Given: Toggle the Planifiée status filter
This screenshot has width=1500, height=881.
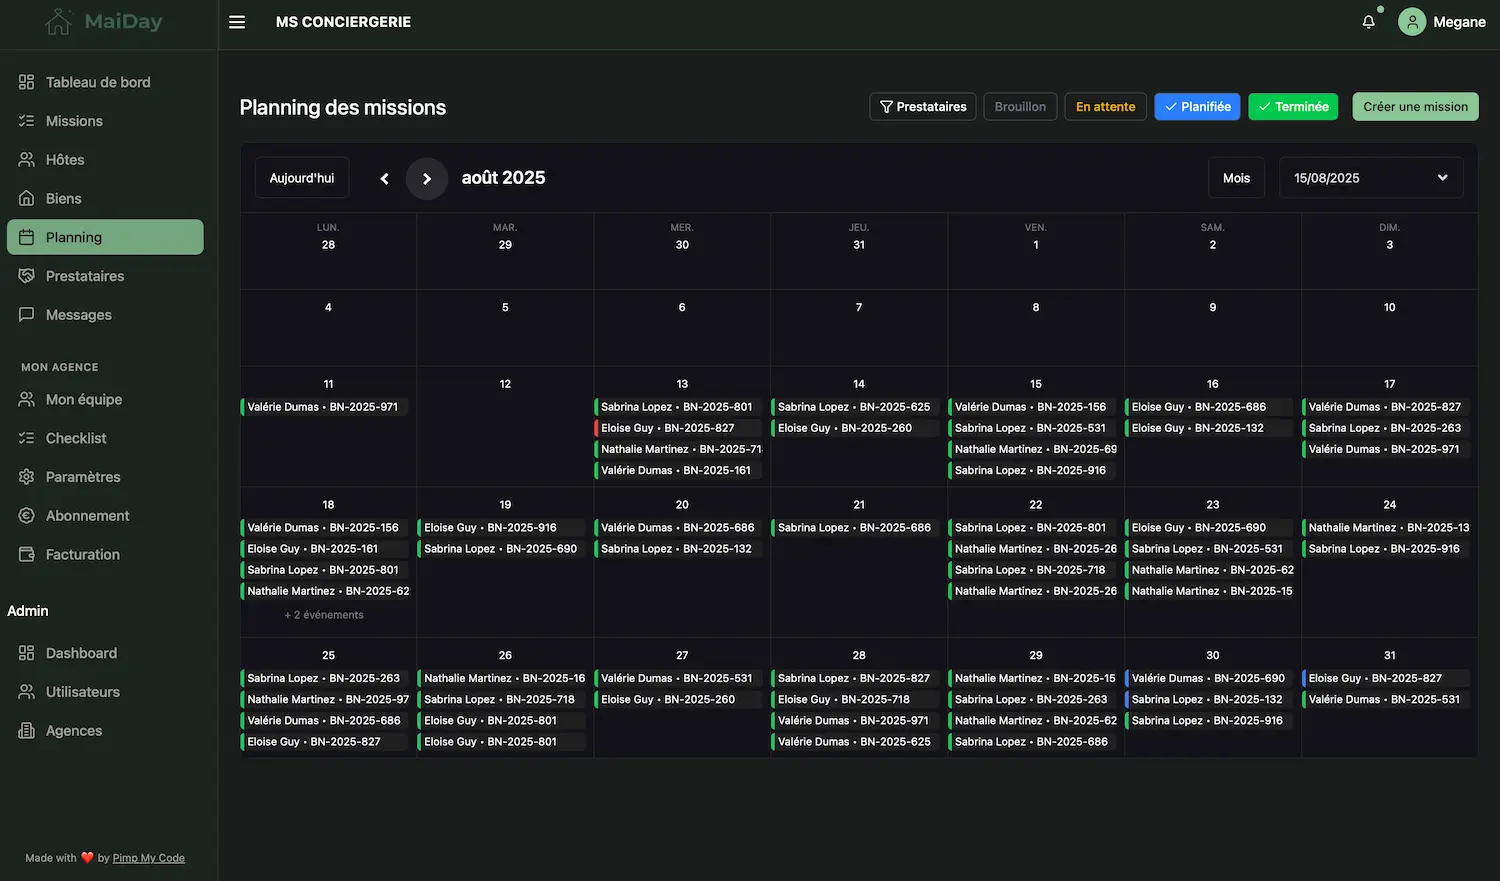Looking at the screenshot, I should pos(1197,107).
